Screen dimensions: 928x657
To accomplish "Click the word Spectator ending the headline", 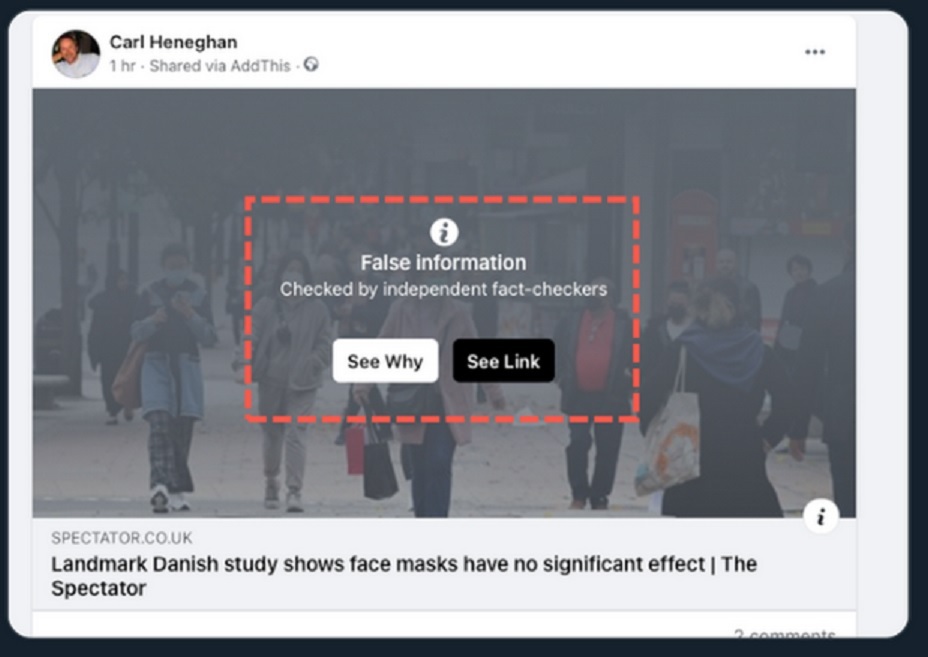I will tap(98, 589).
